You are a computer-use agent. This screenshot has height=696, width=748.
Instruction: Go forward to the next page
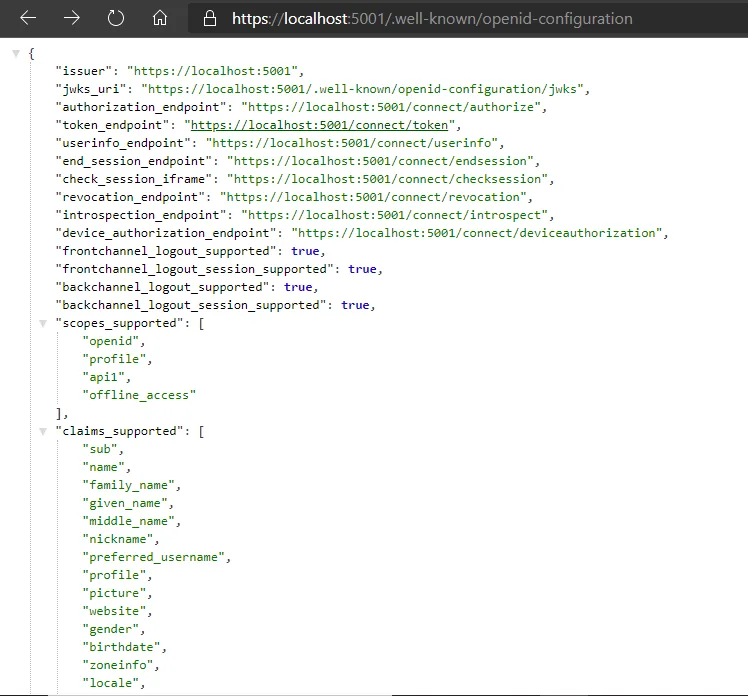(x=72, y=19)
